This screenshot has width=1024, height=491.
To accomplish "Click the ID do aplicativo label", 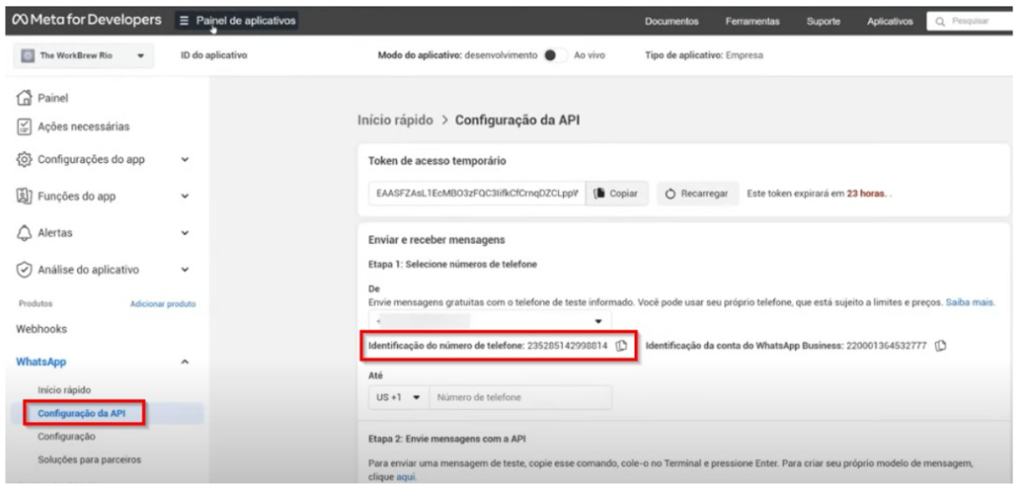I will click(214, 56).
